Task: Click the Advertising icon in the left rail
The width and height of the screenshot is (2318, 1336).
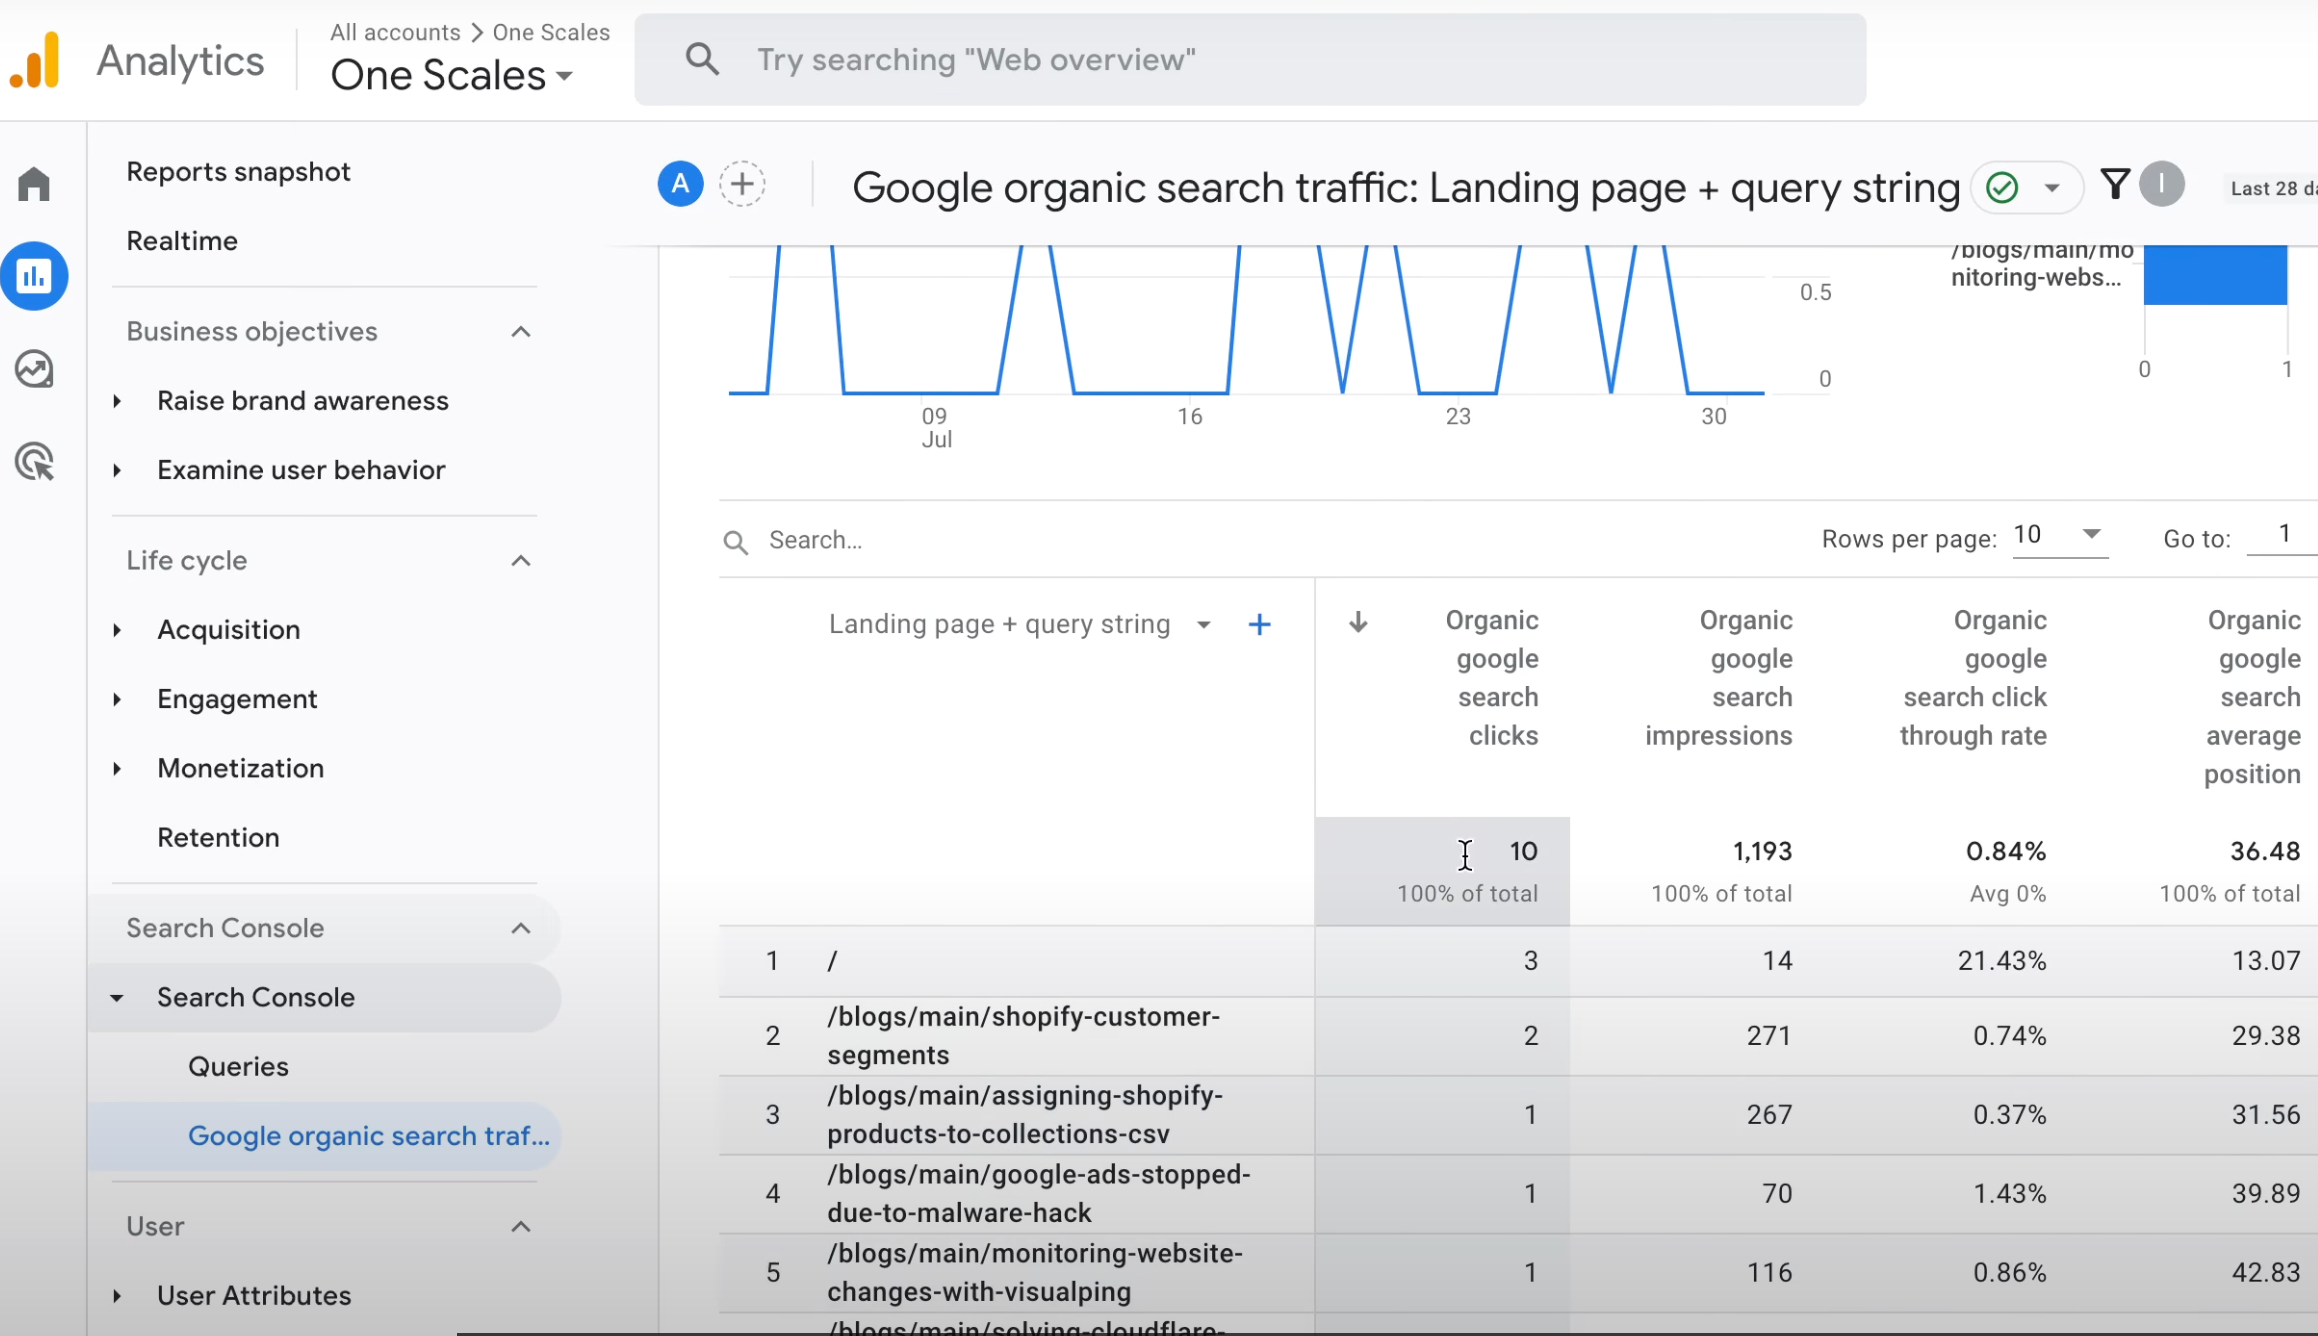Action: coord(35,461)
